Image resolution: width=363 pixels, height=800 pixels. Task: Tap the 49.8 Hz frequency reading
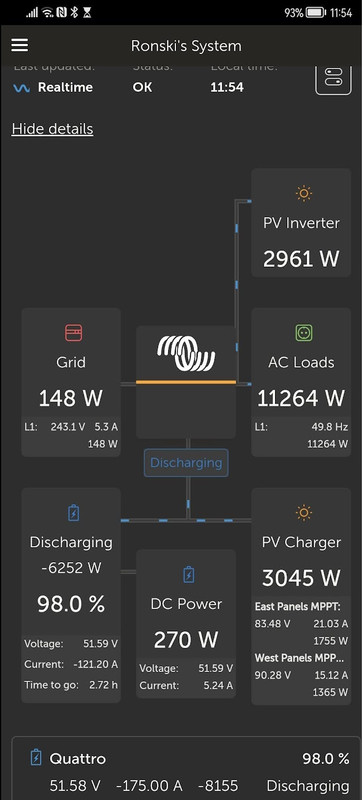point(330,427)
